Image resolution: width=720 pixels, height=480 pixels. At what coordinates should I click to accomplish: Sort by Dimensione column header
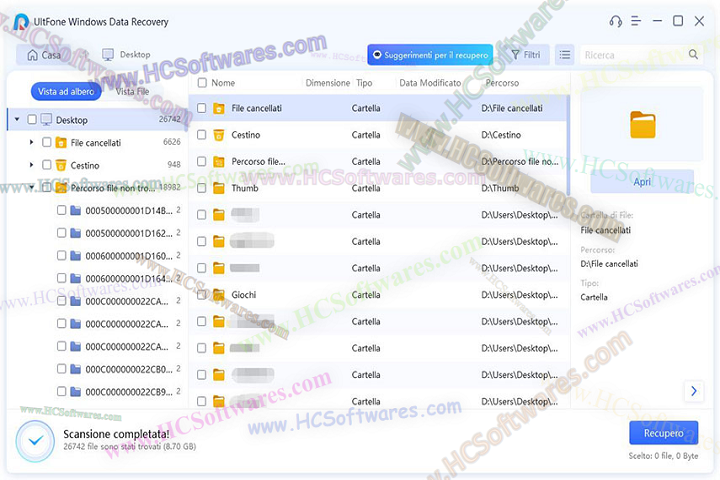click(x=328, y=83)
